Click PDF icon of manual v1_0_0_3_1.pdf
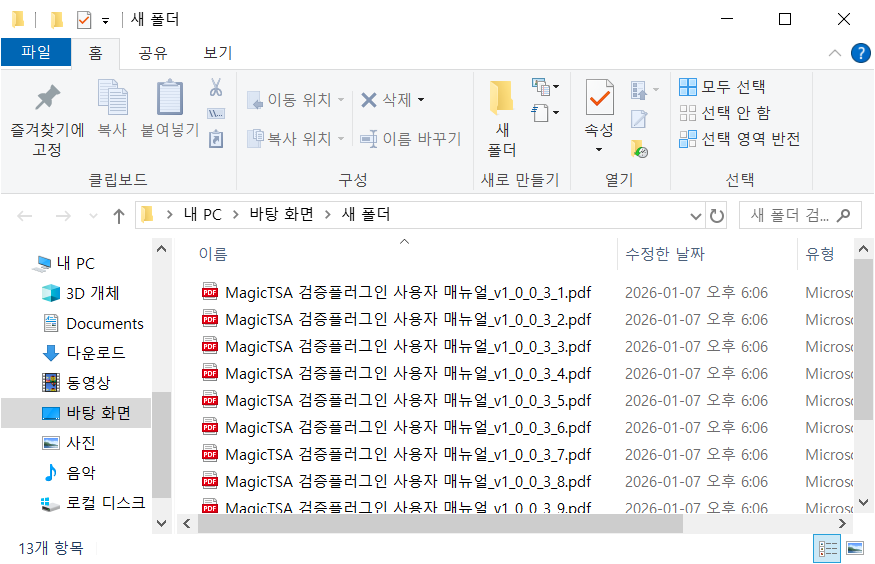Screen dimensions: 875x564 pos(210,292)
